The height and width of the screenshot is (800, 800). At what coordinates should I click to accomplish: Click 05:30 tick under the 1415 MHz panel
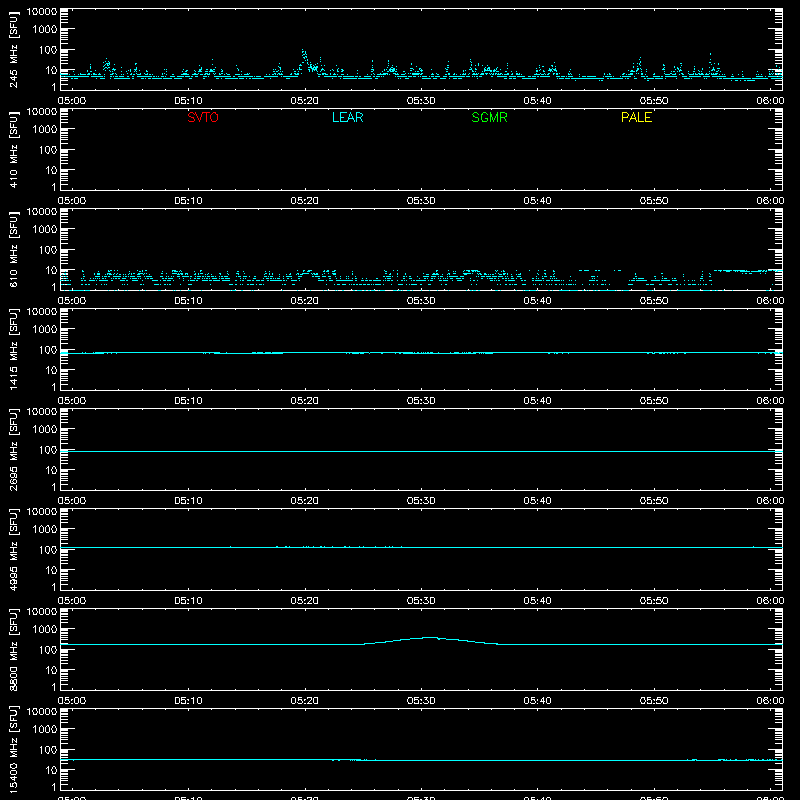click(x=421, y=401)
